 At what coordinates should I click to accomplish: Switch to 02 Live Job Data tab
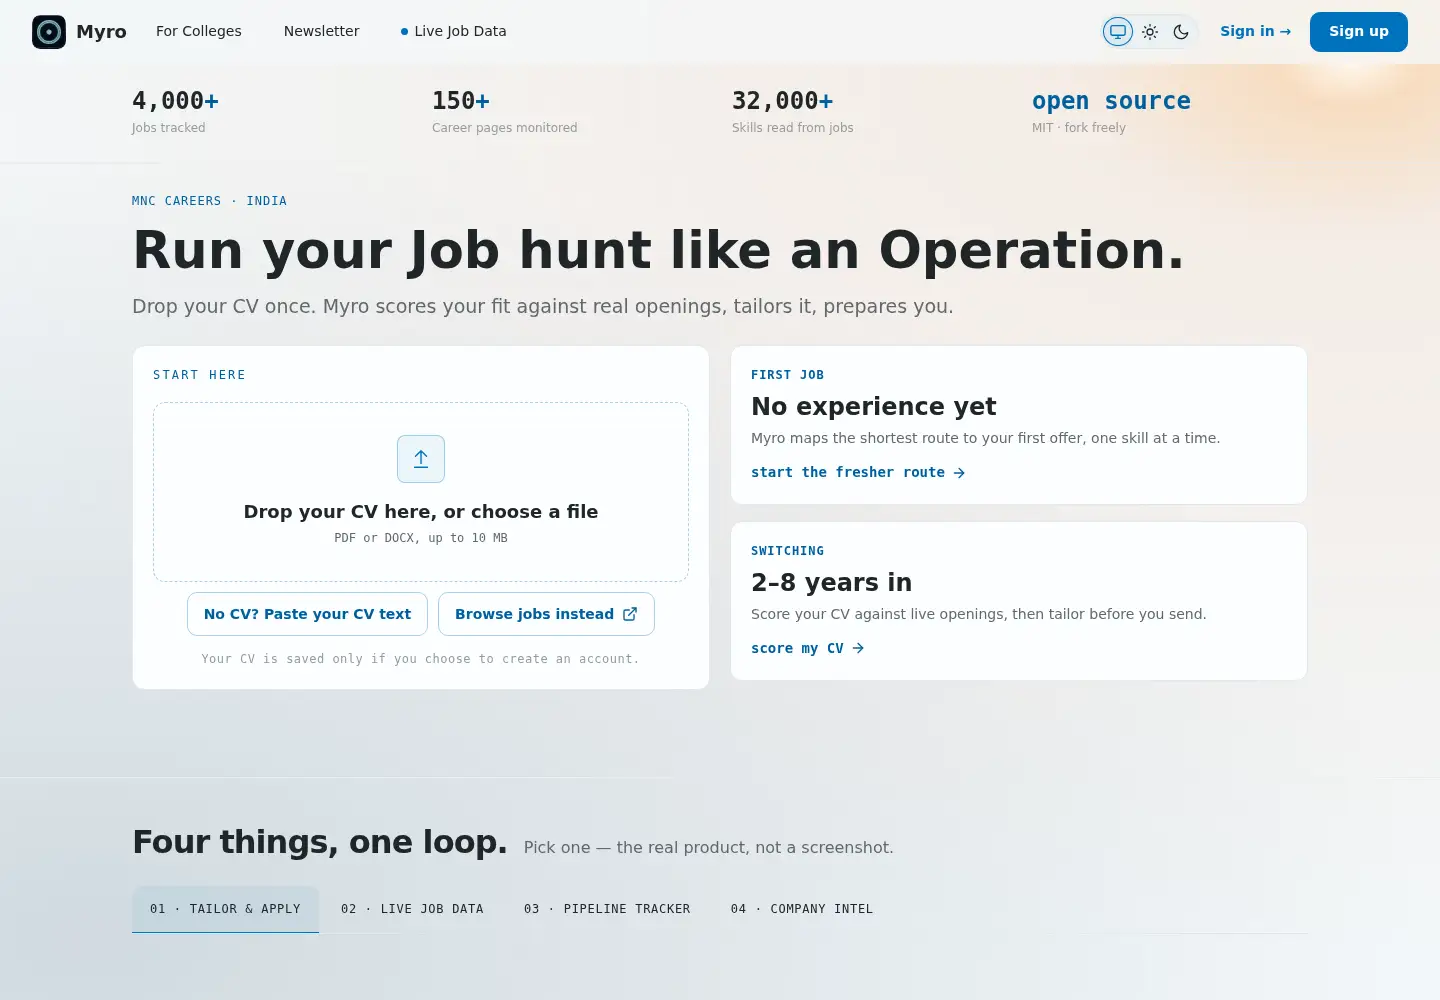[412, 909]
